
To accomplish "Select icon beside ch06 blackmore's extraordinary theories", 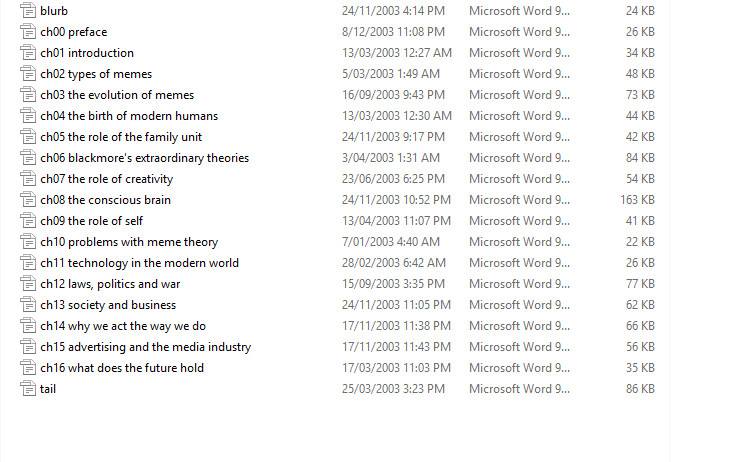I will click(x=27, y=158).
